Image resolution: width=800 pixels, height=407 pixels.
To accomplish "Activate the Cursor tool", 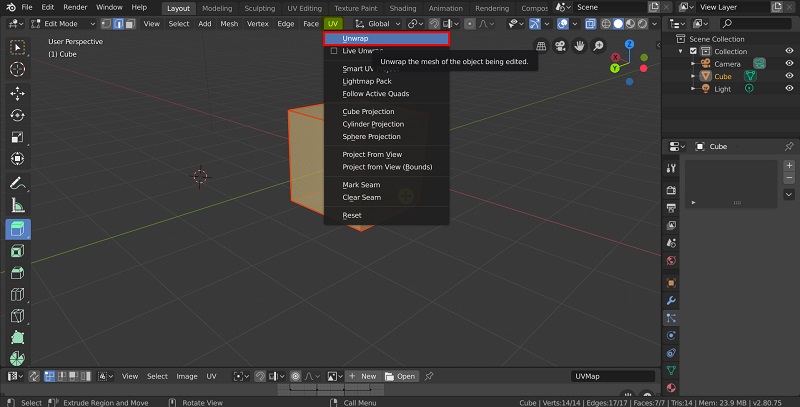I will (17, 69).
